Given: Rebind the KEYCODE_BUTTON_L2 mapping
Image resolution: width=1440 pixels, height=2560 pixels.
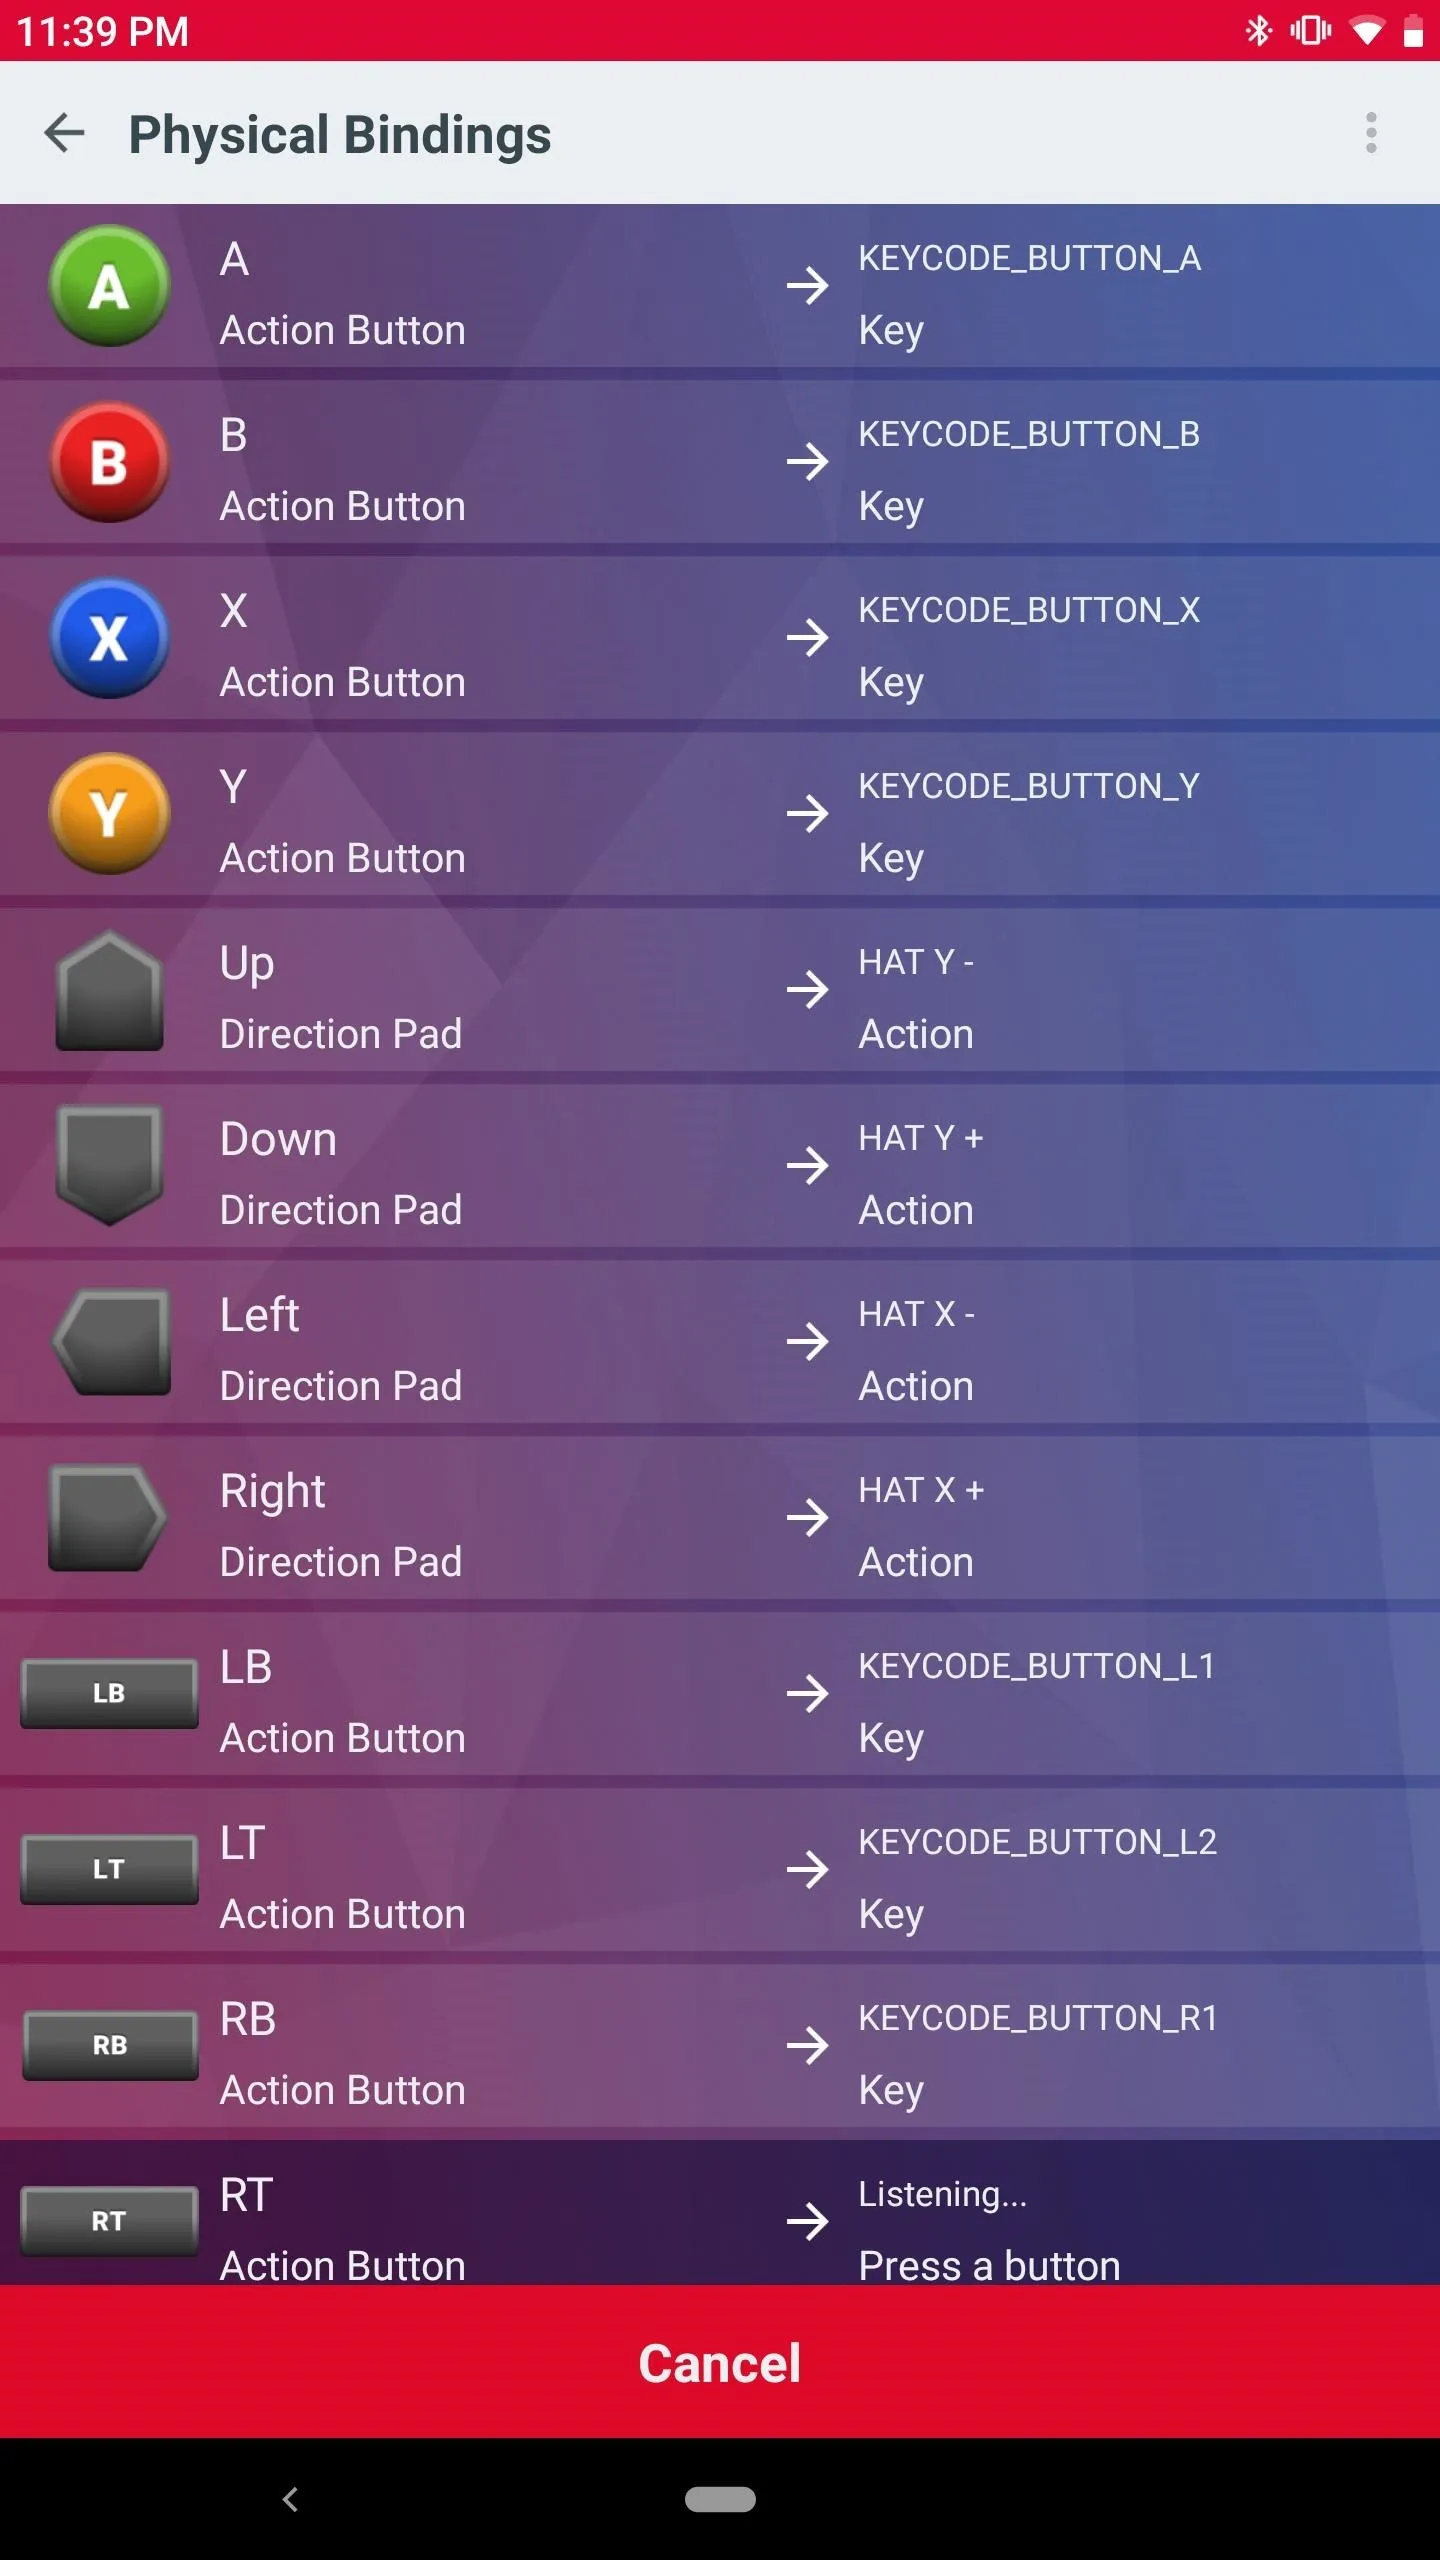Looking at the screenshot, I should (720, 1870).
